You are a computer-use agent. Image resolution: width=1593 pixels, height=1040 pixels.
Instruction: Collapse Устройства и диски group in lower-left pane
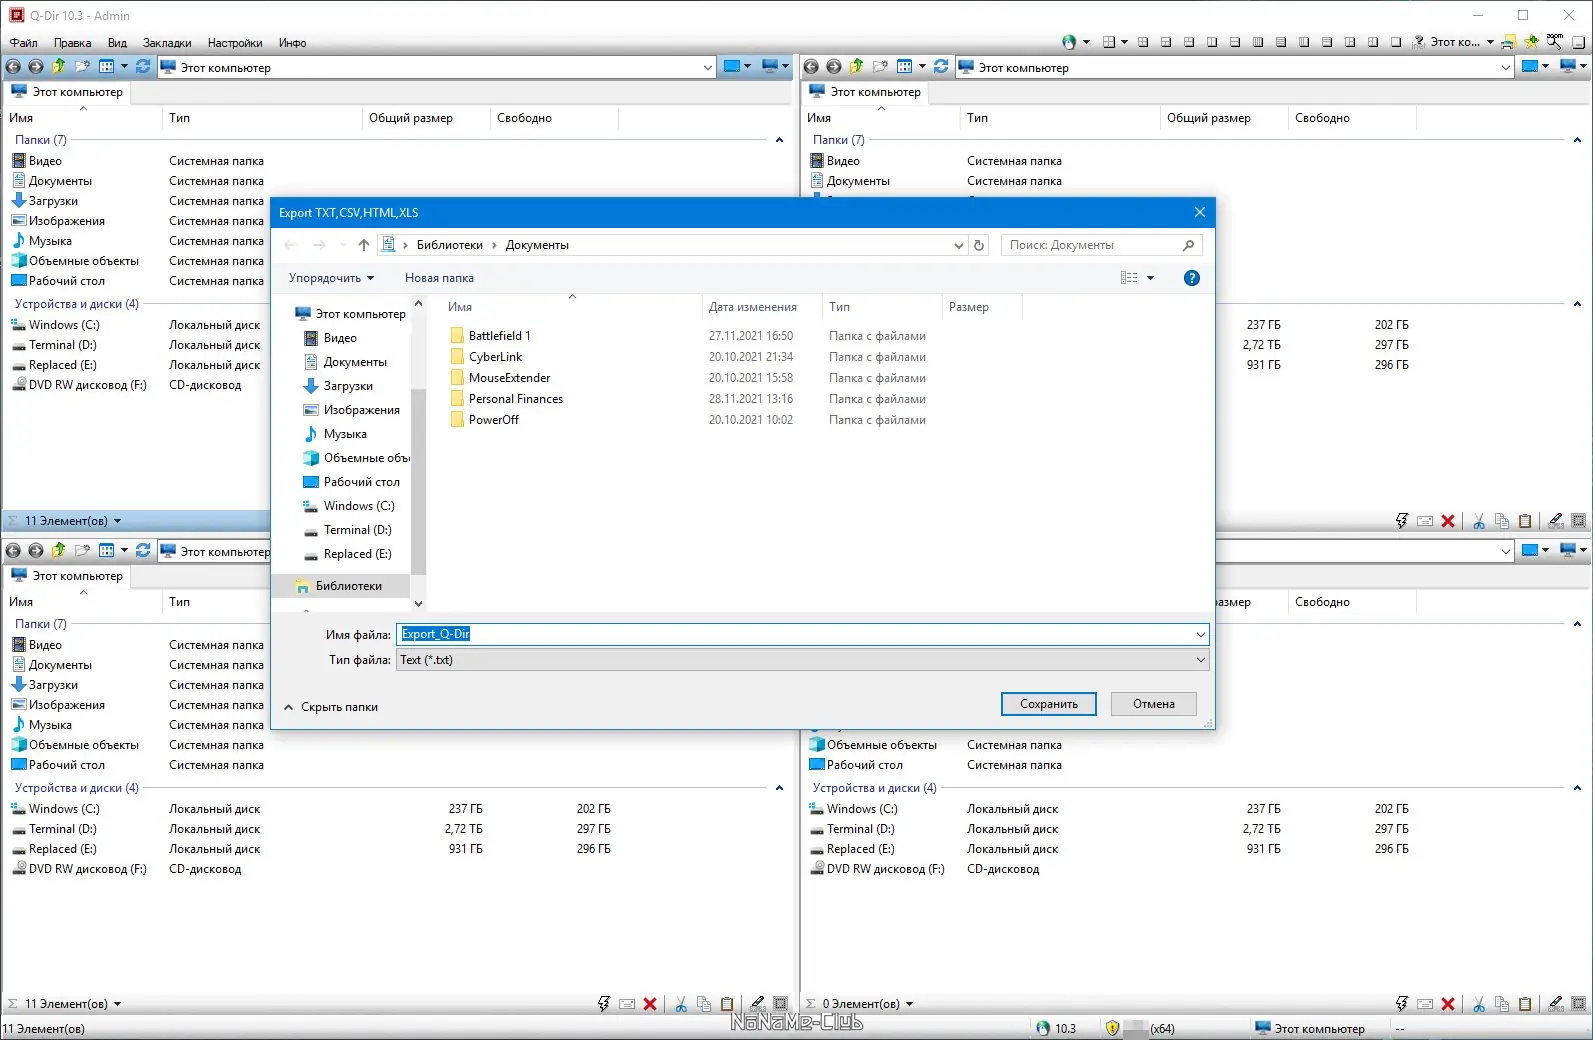click(779, 788)
